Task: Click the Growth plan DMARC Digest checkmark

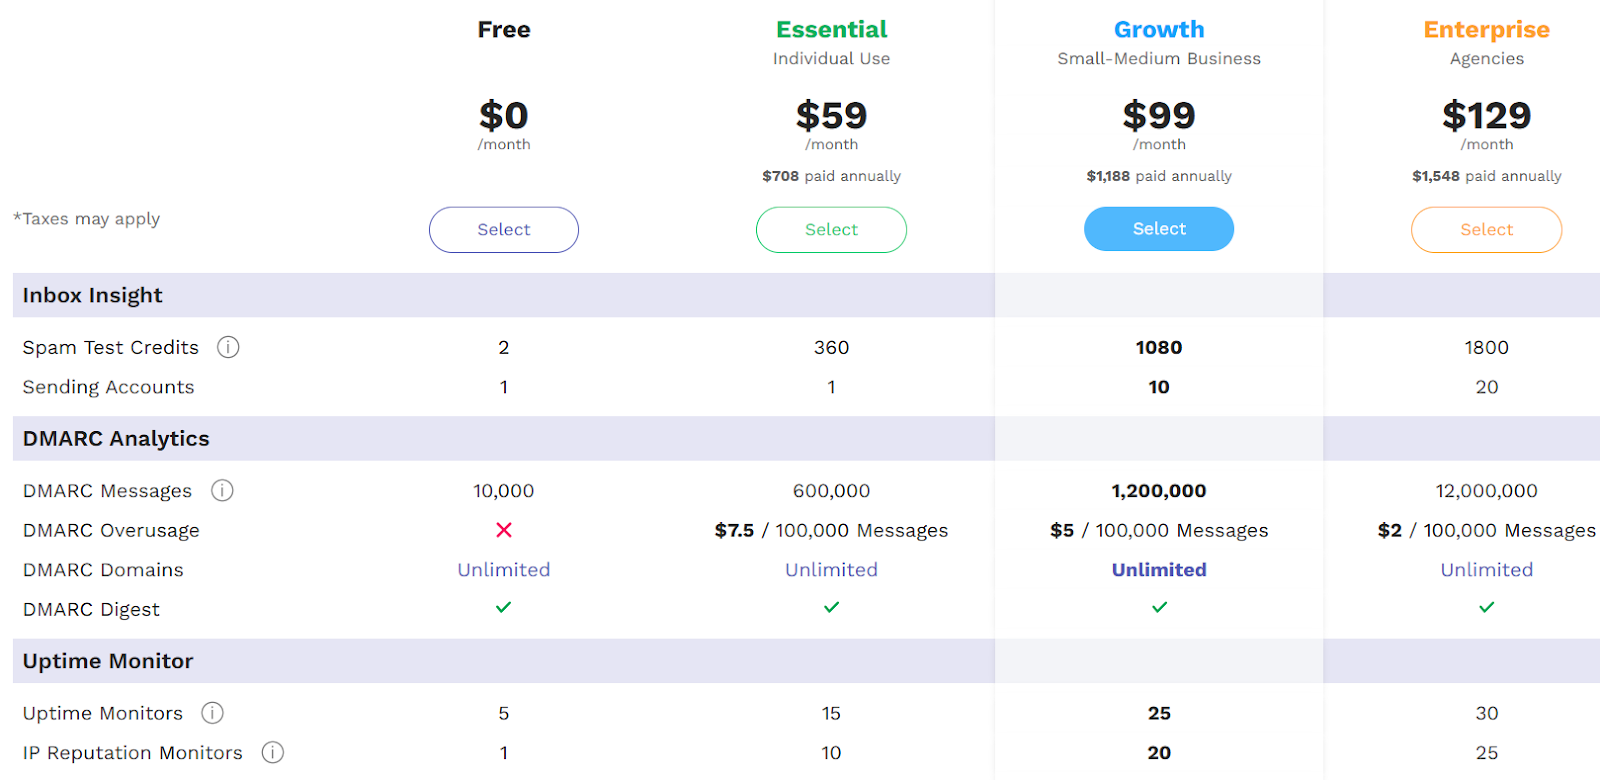Action: [1158, 607]
